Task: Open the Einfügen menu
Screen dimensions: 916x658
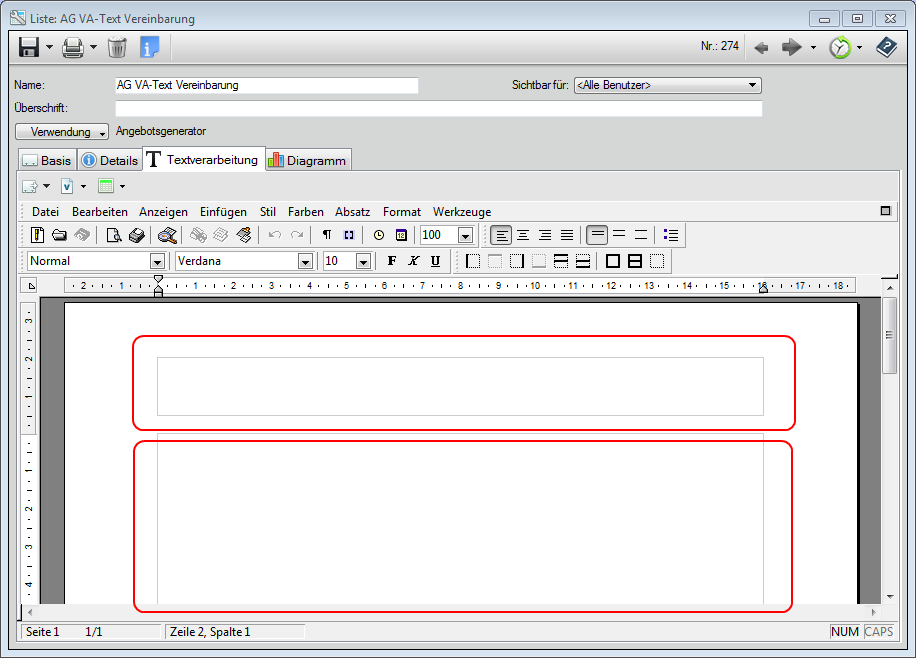Action: pos(223,212)
